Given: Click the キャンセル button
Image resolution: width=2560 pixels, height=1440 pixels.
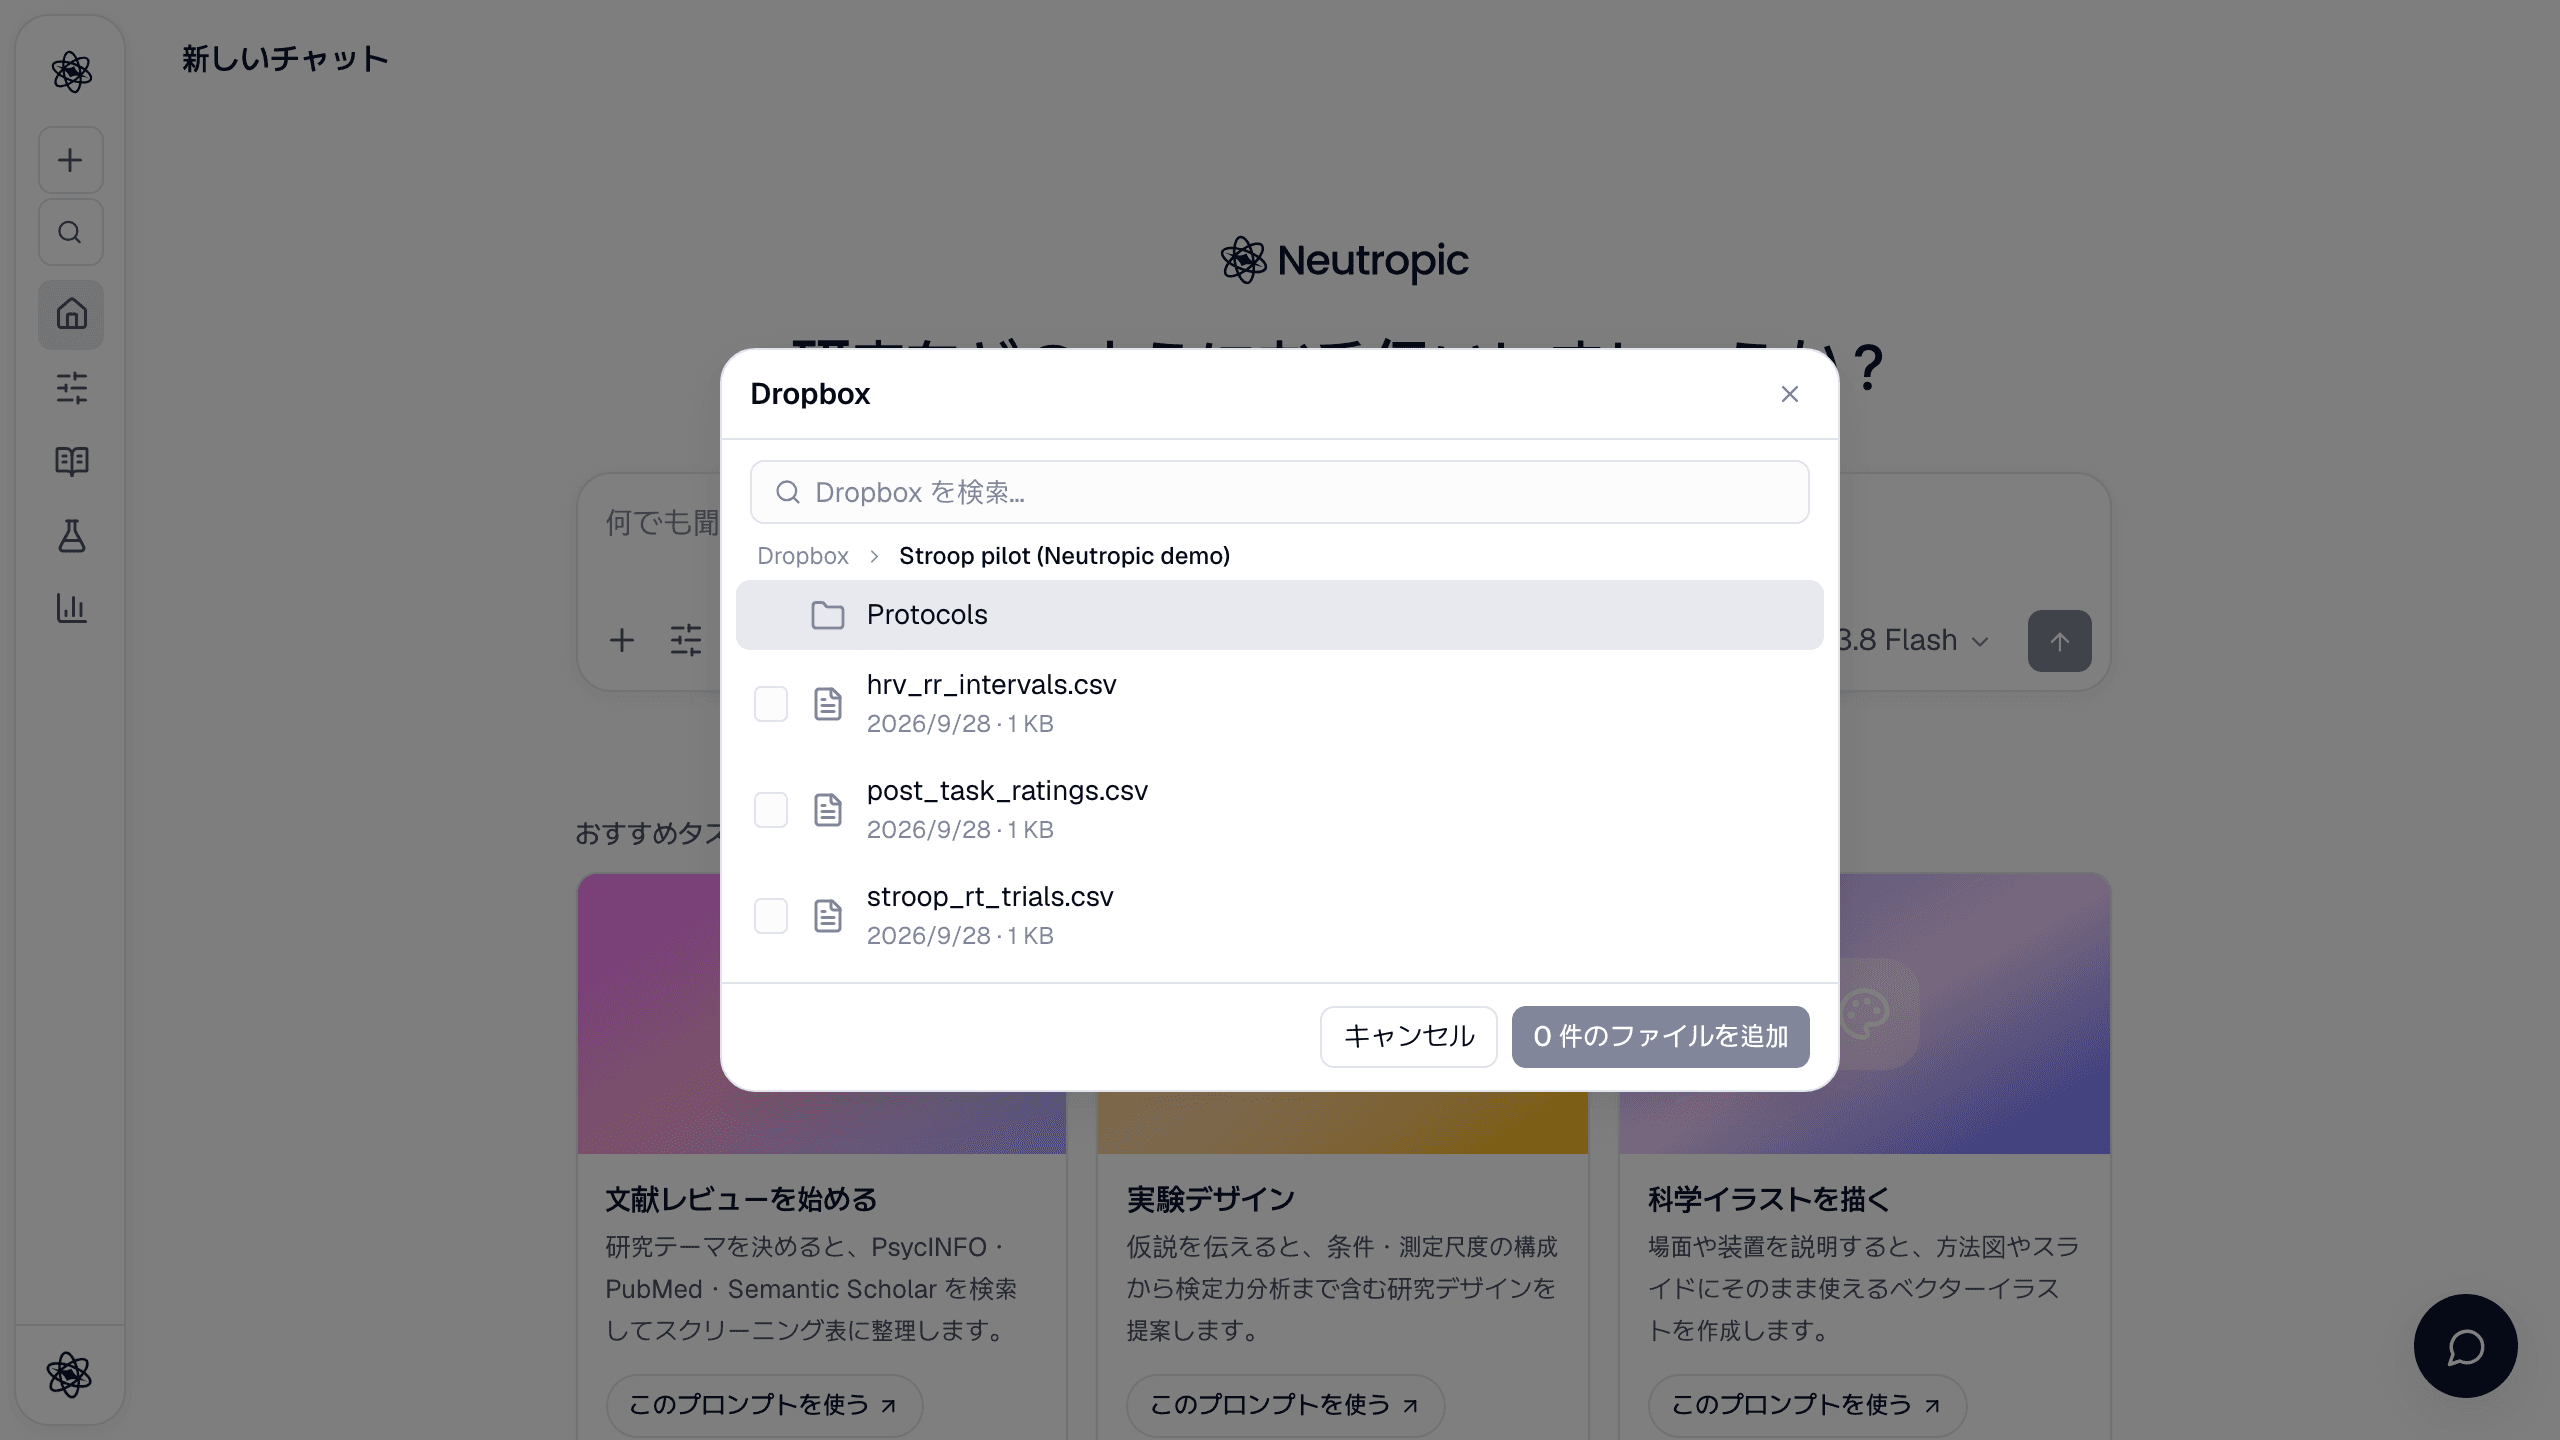Looking at the screenshot, I should pyautogui.click(x=1408, y=1037).
